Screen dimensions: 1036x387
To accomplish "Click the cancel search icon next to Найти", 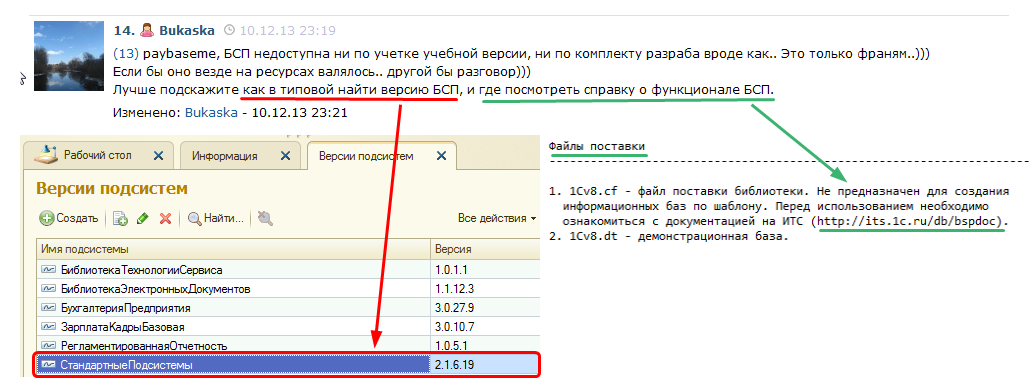I will pyautogui.click(x=266, y=218).
